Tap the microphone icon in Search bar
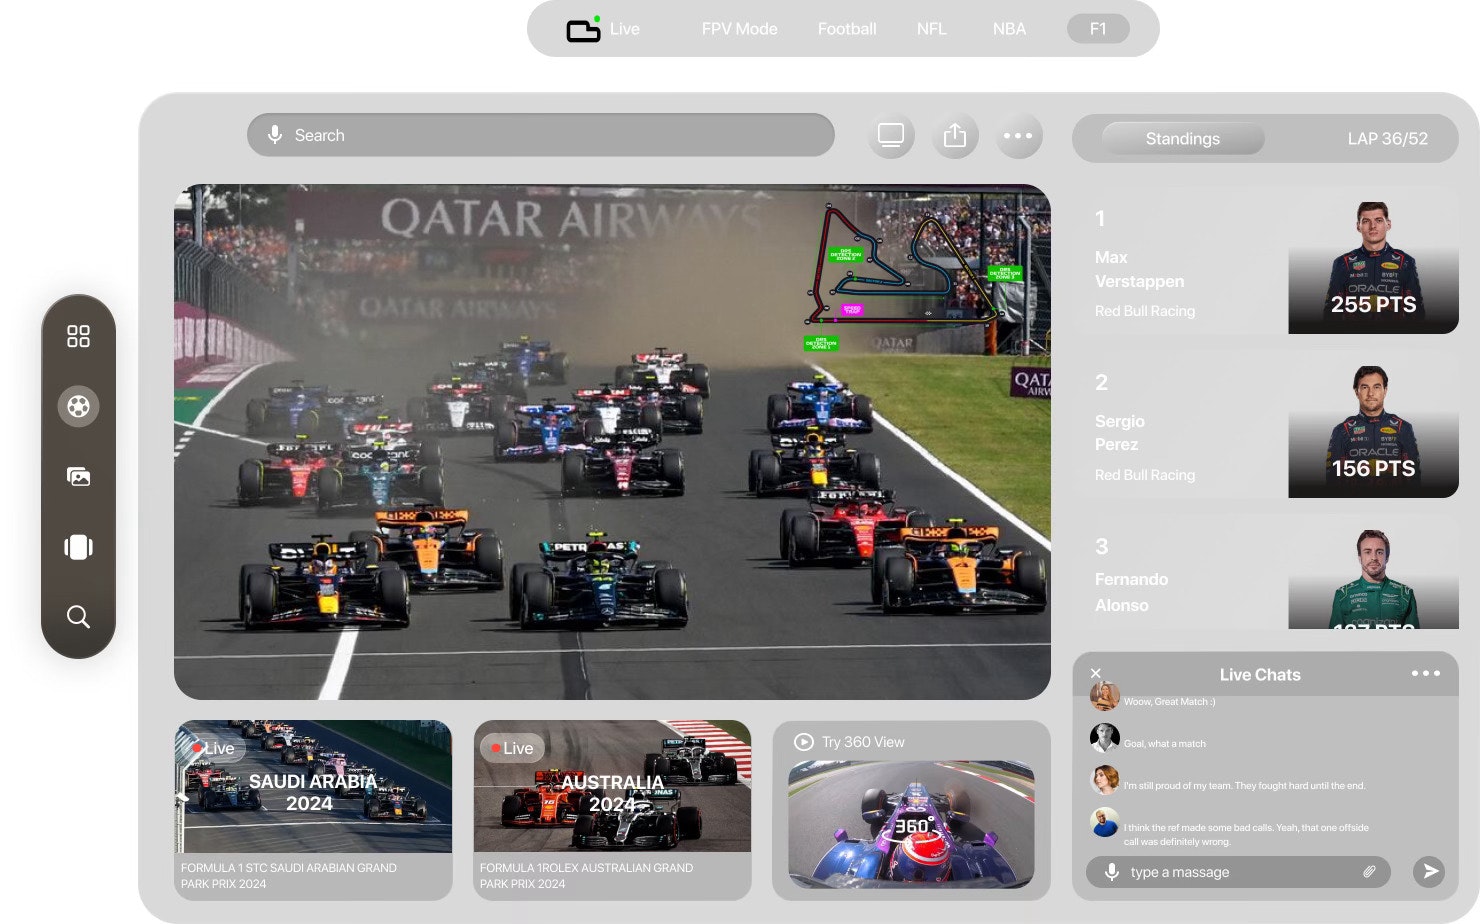 (275, 135)
